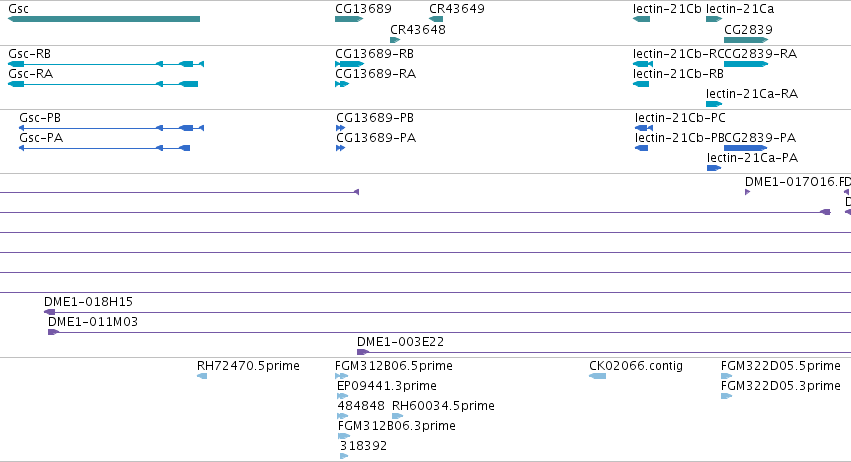
Task: Select the Gsc-RB transcript
Action: [106, 64]
